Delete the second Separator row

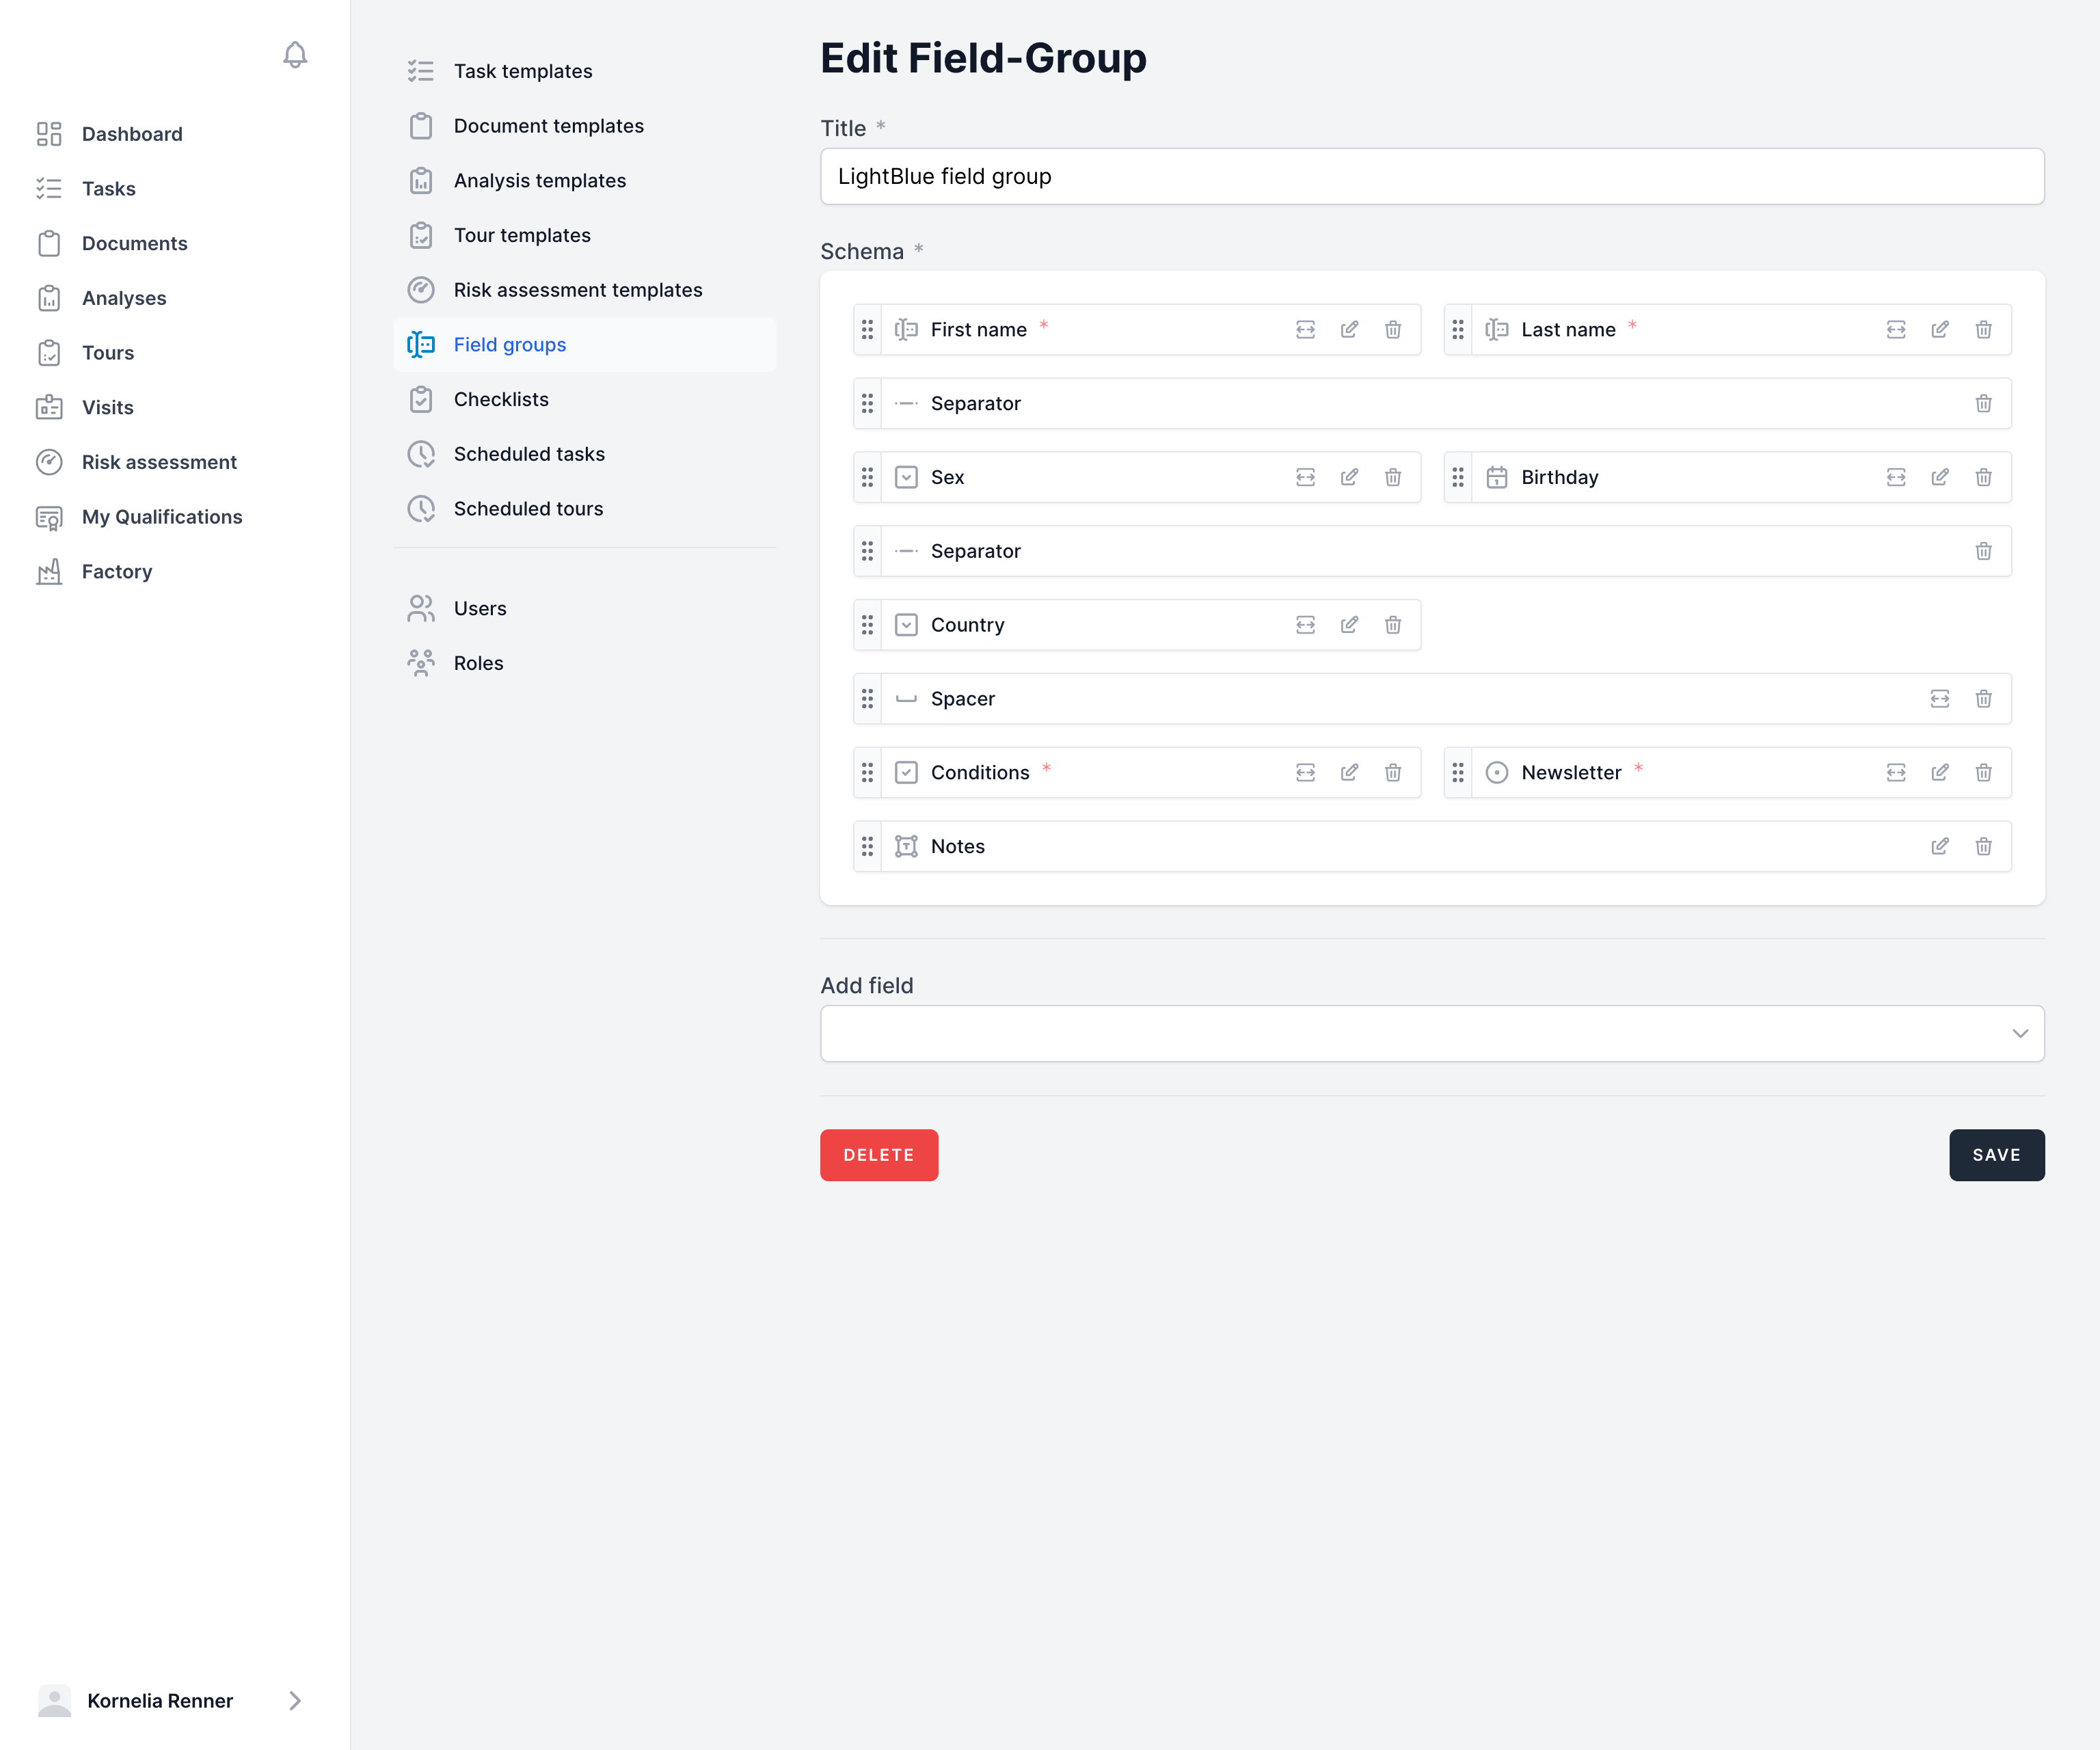1983,552
